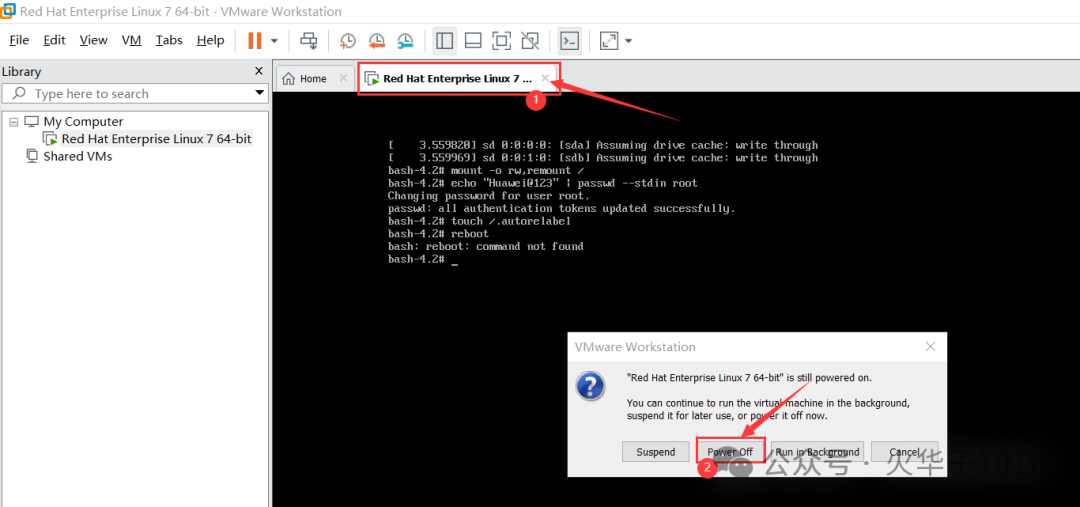
Task: Click the Suspend button in the dialog
Action: 656,452
